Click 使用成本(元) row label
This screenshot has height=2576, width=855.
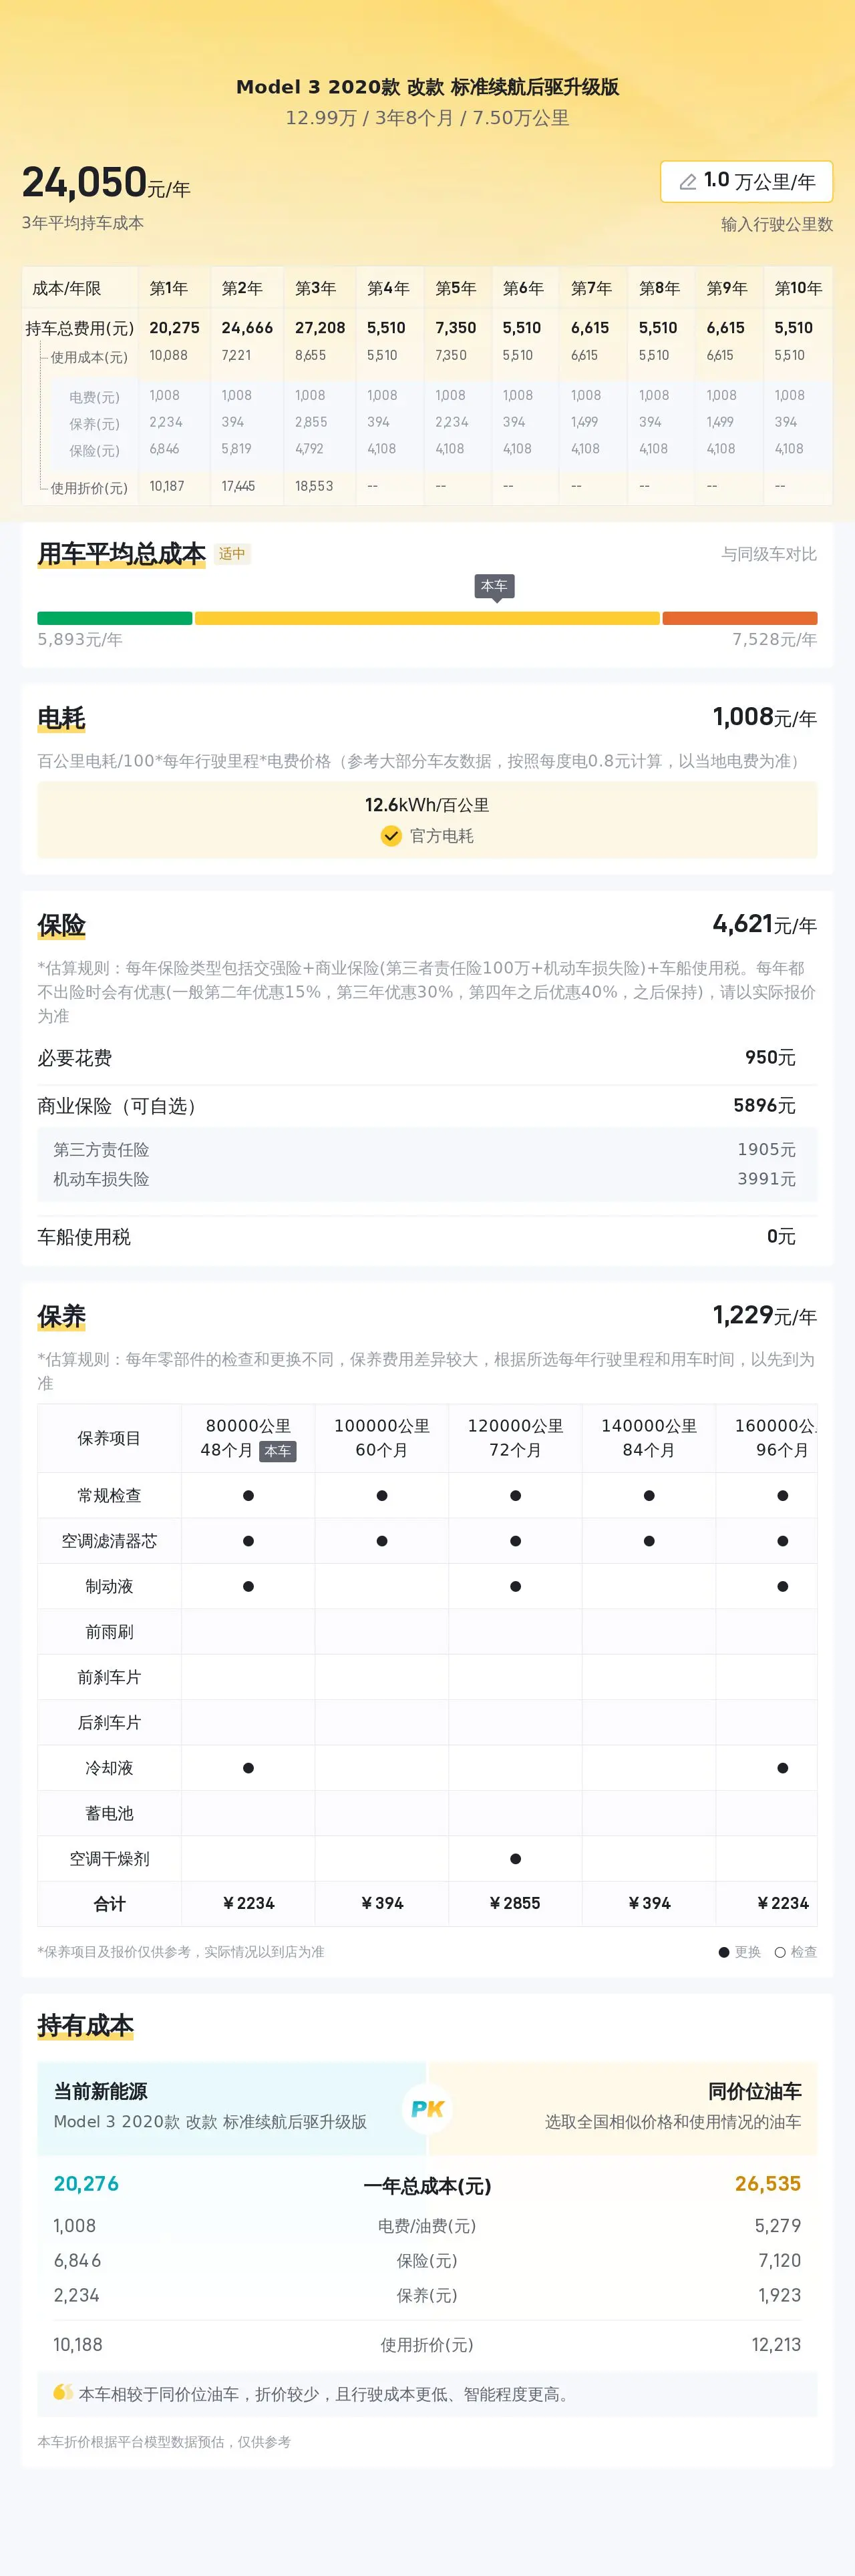89,357
